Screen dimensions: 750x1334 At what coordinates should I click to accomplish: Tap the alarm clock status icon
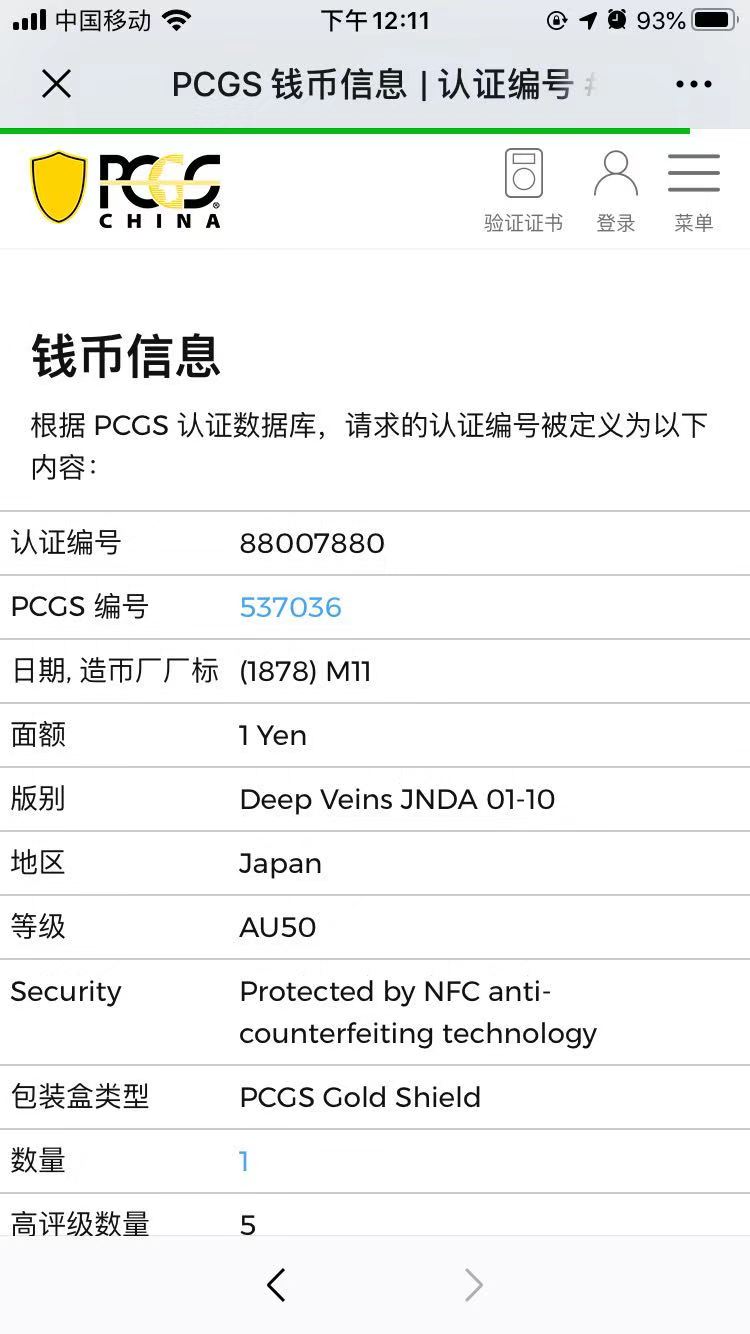coord(617,20)
